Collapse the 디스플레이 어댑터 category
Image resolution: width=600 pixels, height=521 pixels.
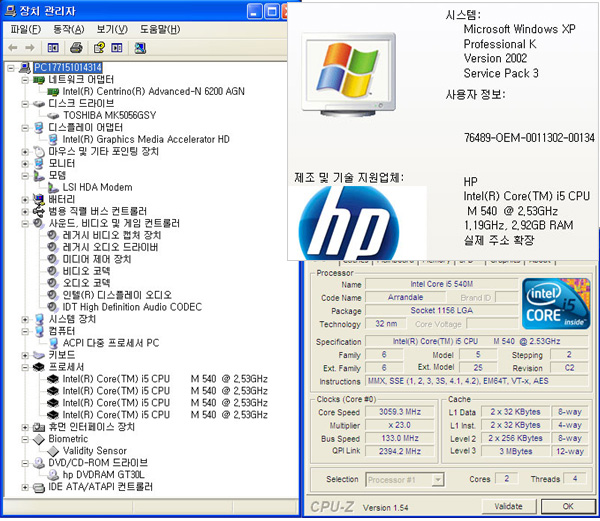pyautogui.click(x=25, y=128)
